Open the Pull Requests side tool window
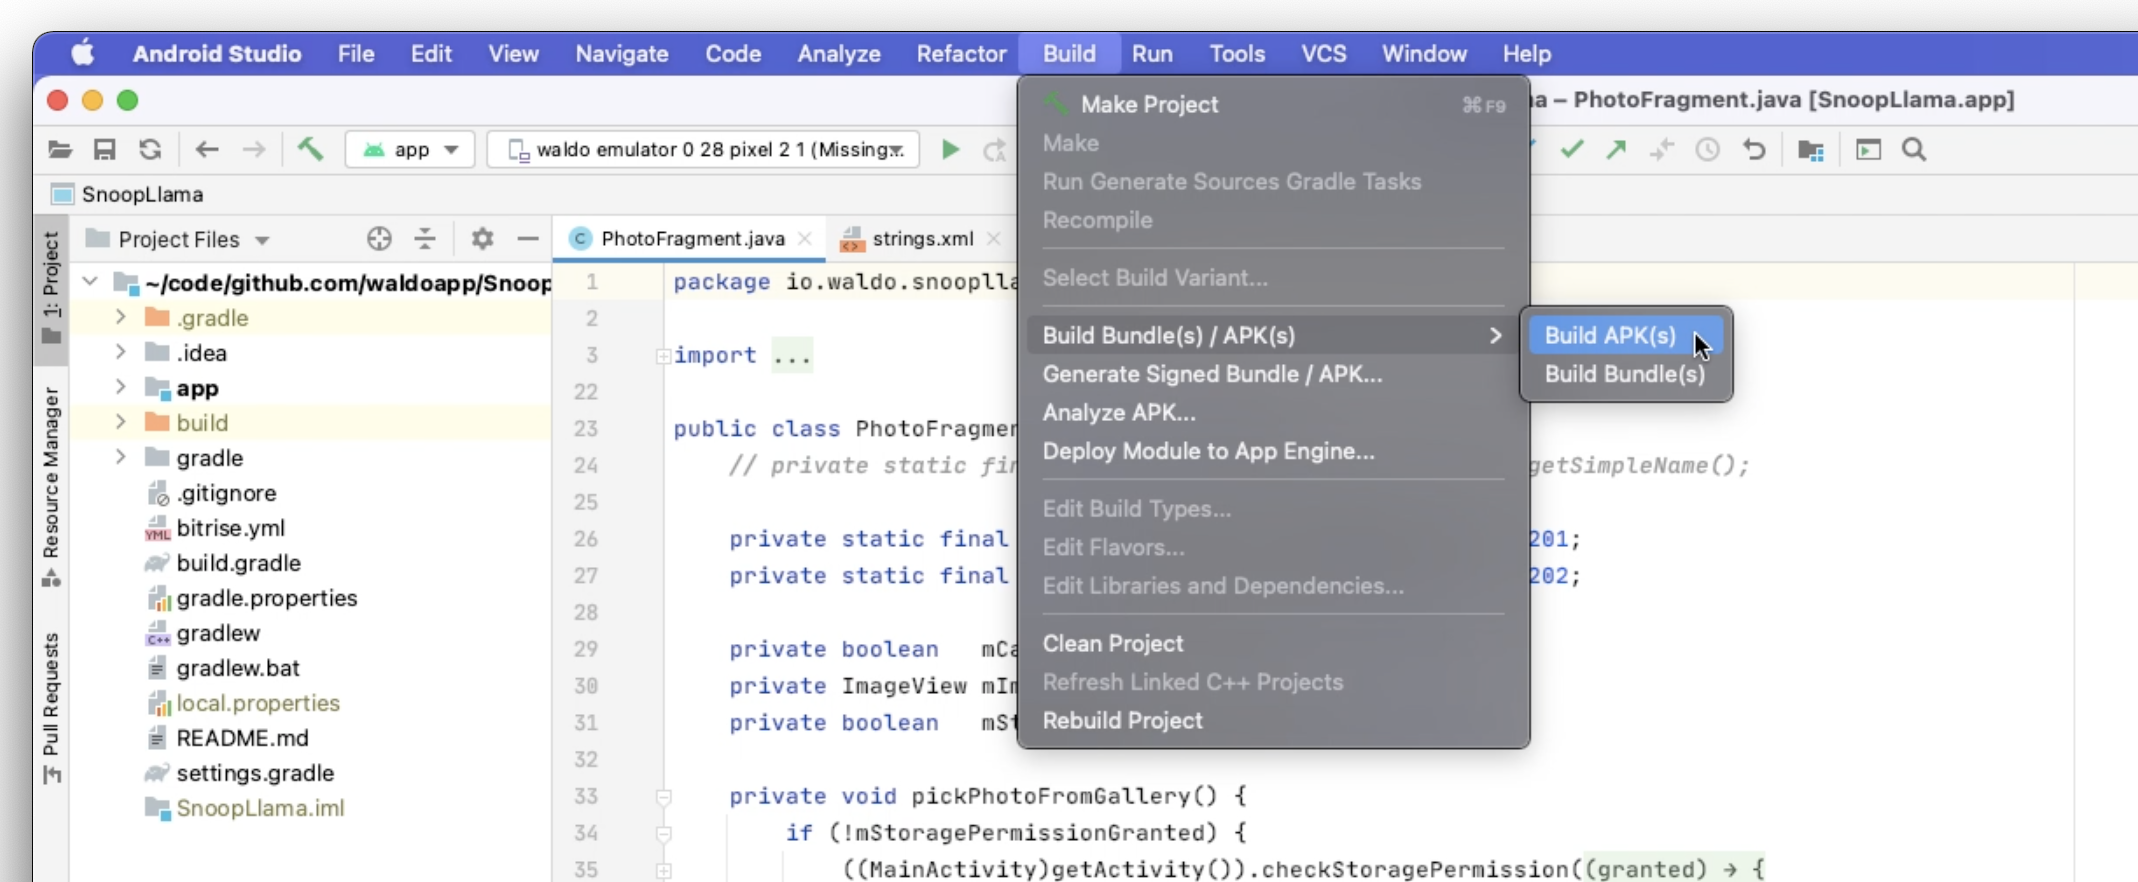The width and height of the screenshot is (2138, 882). 51,708
